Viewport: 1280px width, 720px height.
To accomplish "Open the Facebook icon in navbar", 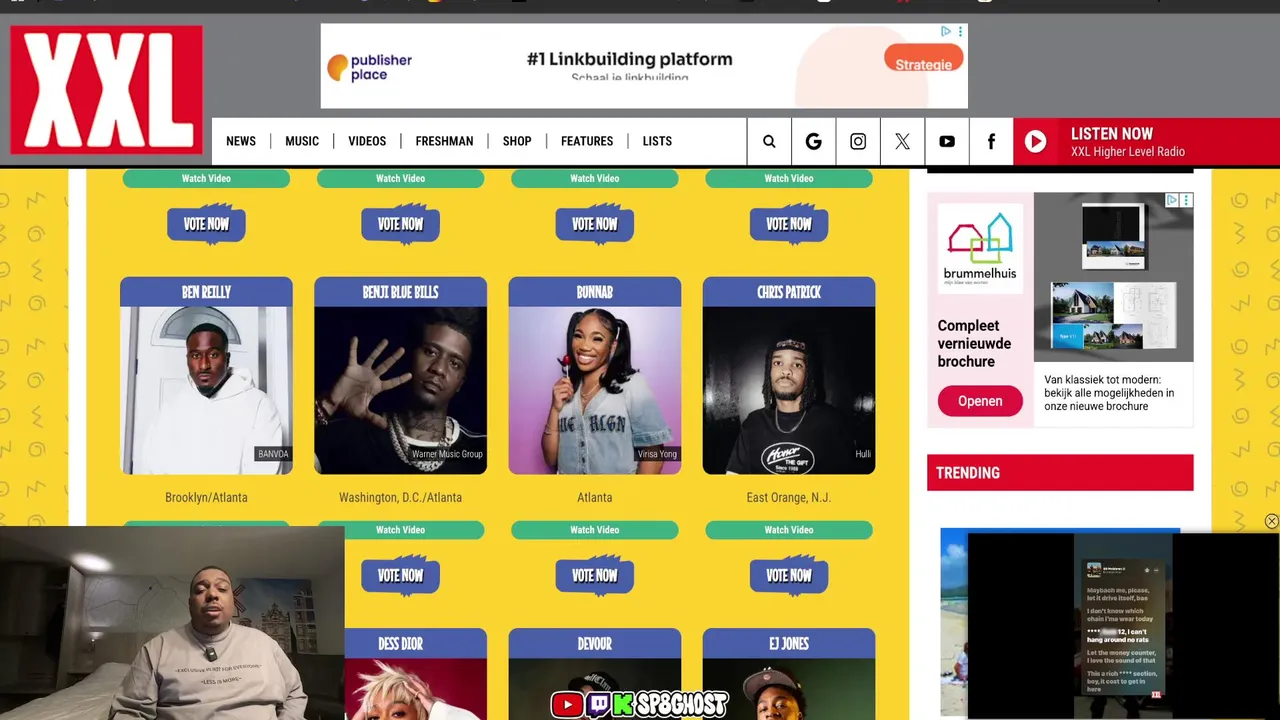I will pos(991,141).
